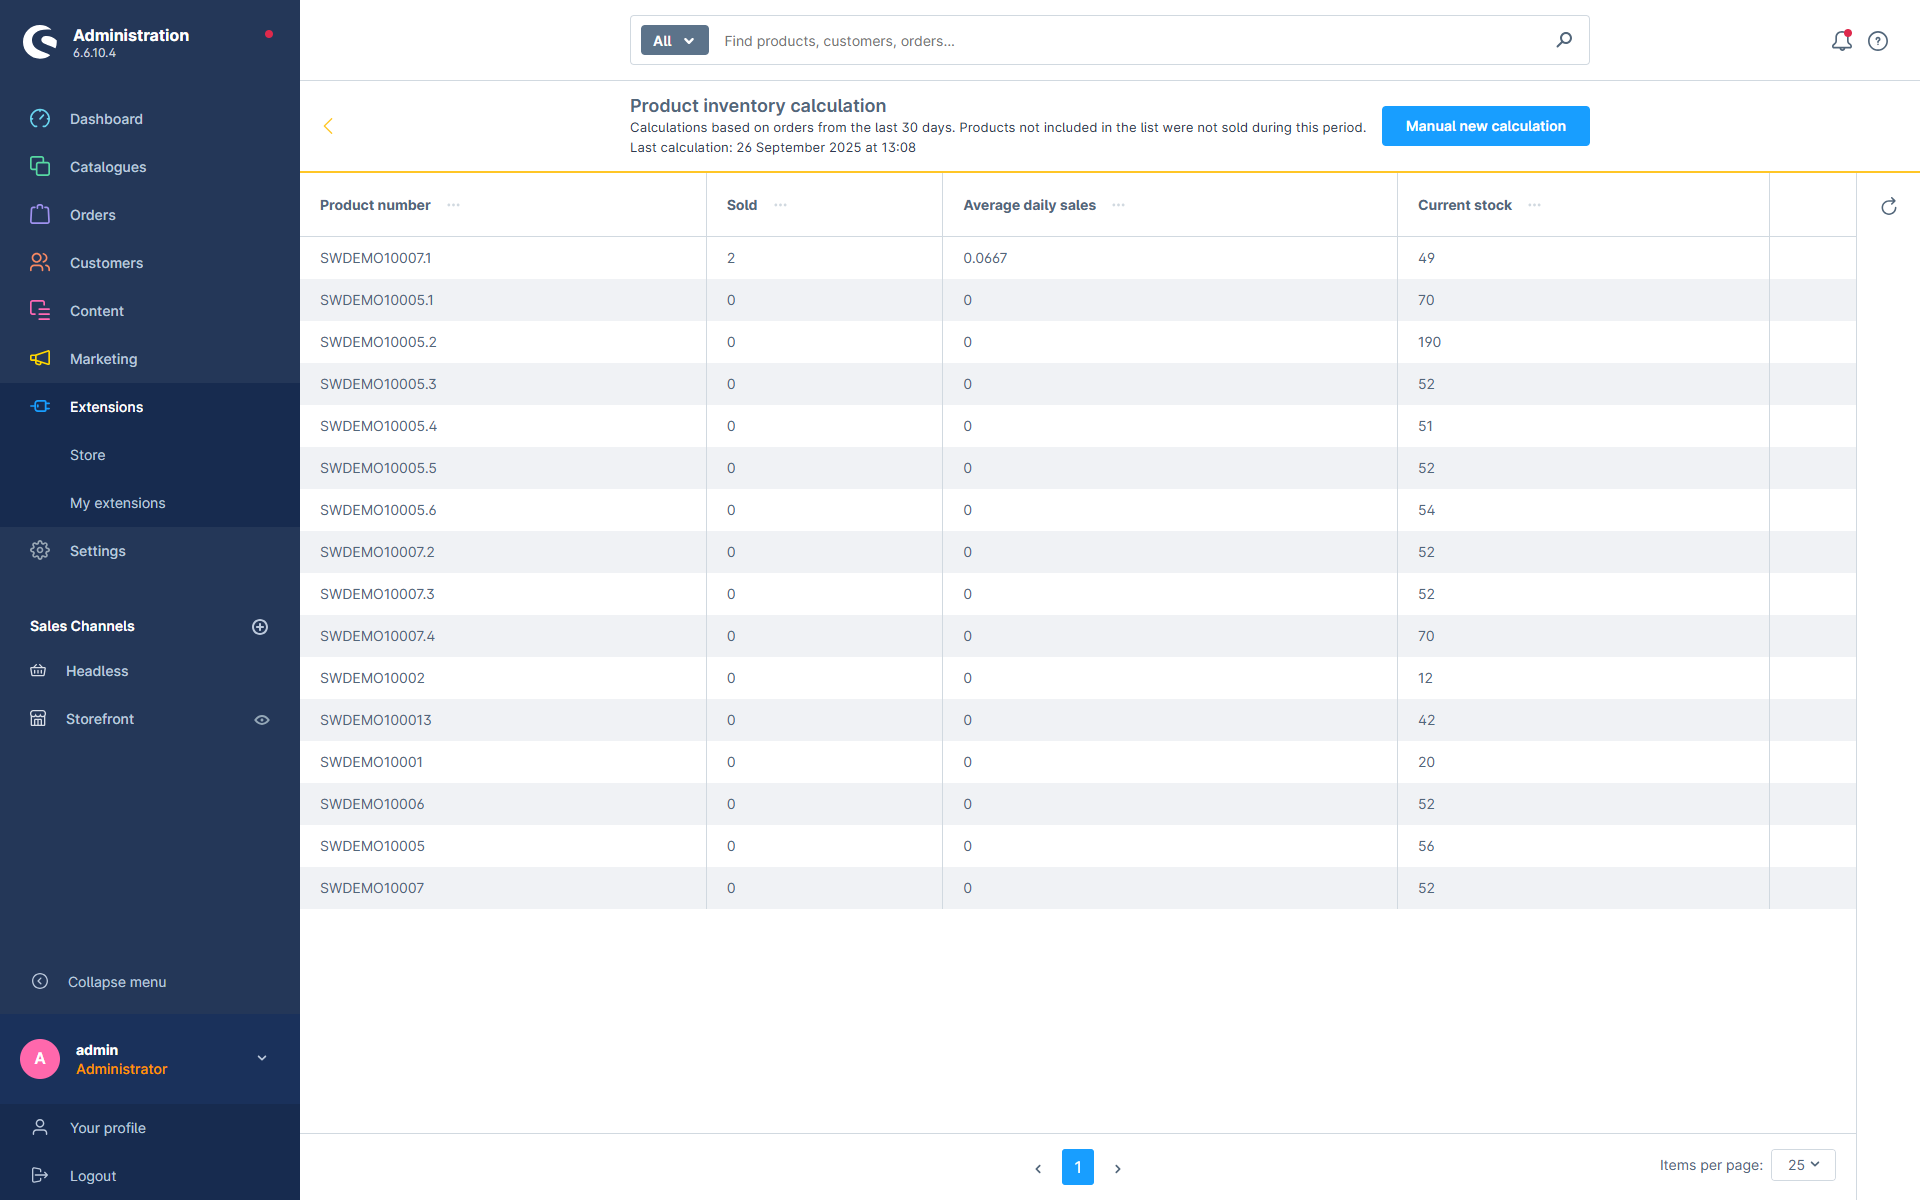The image size is (1920, 1200).
Task: Open notifications bell icon
Action: (x=1842, y=41)
